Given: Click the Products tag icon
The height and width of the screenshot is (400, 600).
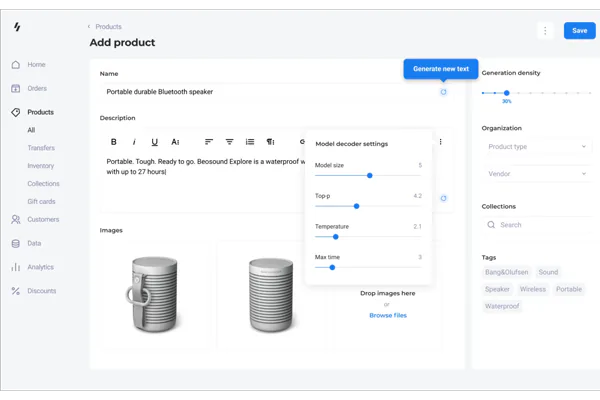Looking at the screenshot, I should click(16, 112).
